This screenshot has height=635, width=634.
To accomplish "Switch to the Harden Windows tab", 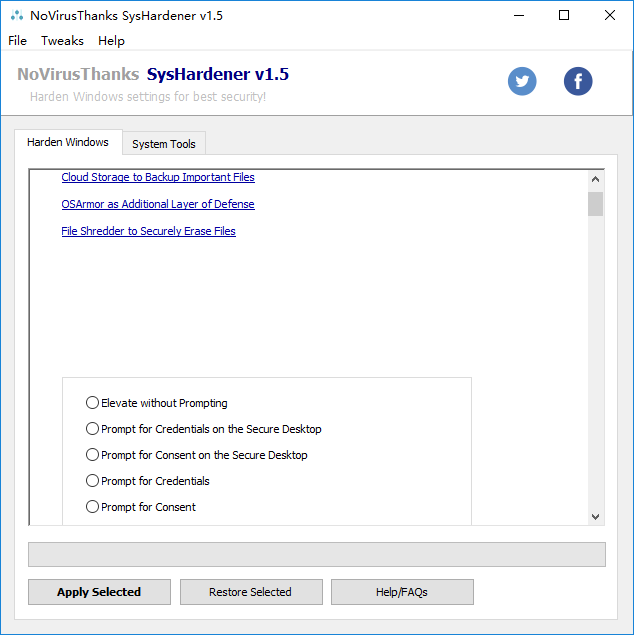I will (x=68, y=142).
